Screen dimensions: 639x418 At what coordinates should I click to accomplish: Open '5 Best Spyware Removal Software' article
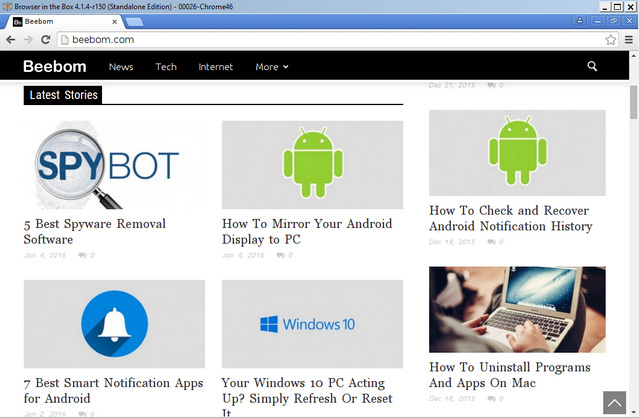[x=95, y=231]
